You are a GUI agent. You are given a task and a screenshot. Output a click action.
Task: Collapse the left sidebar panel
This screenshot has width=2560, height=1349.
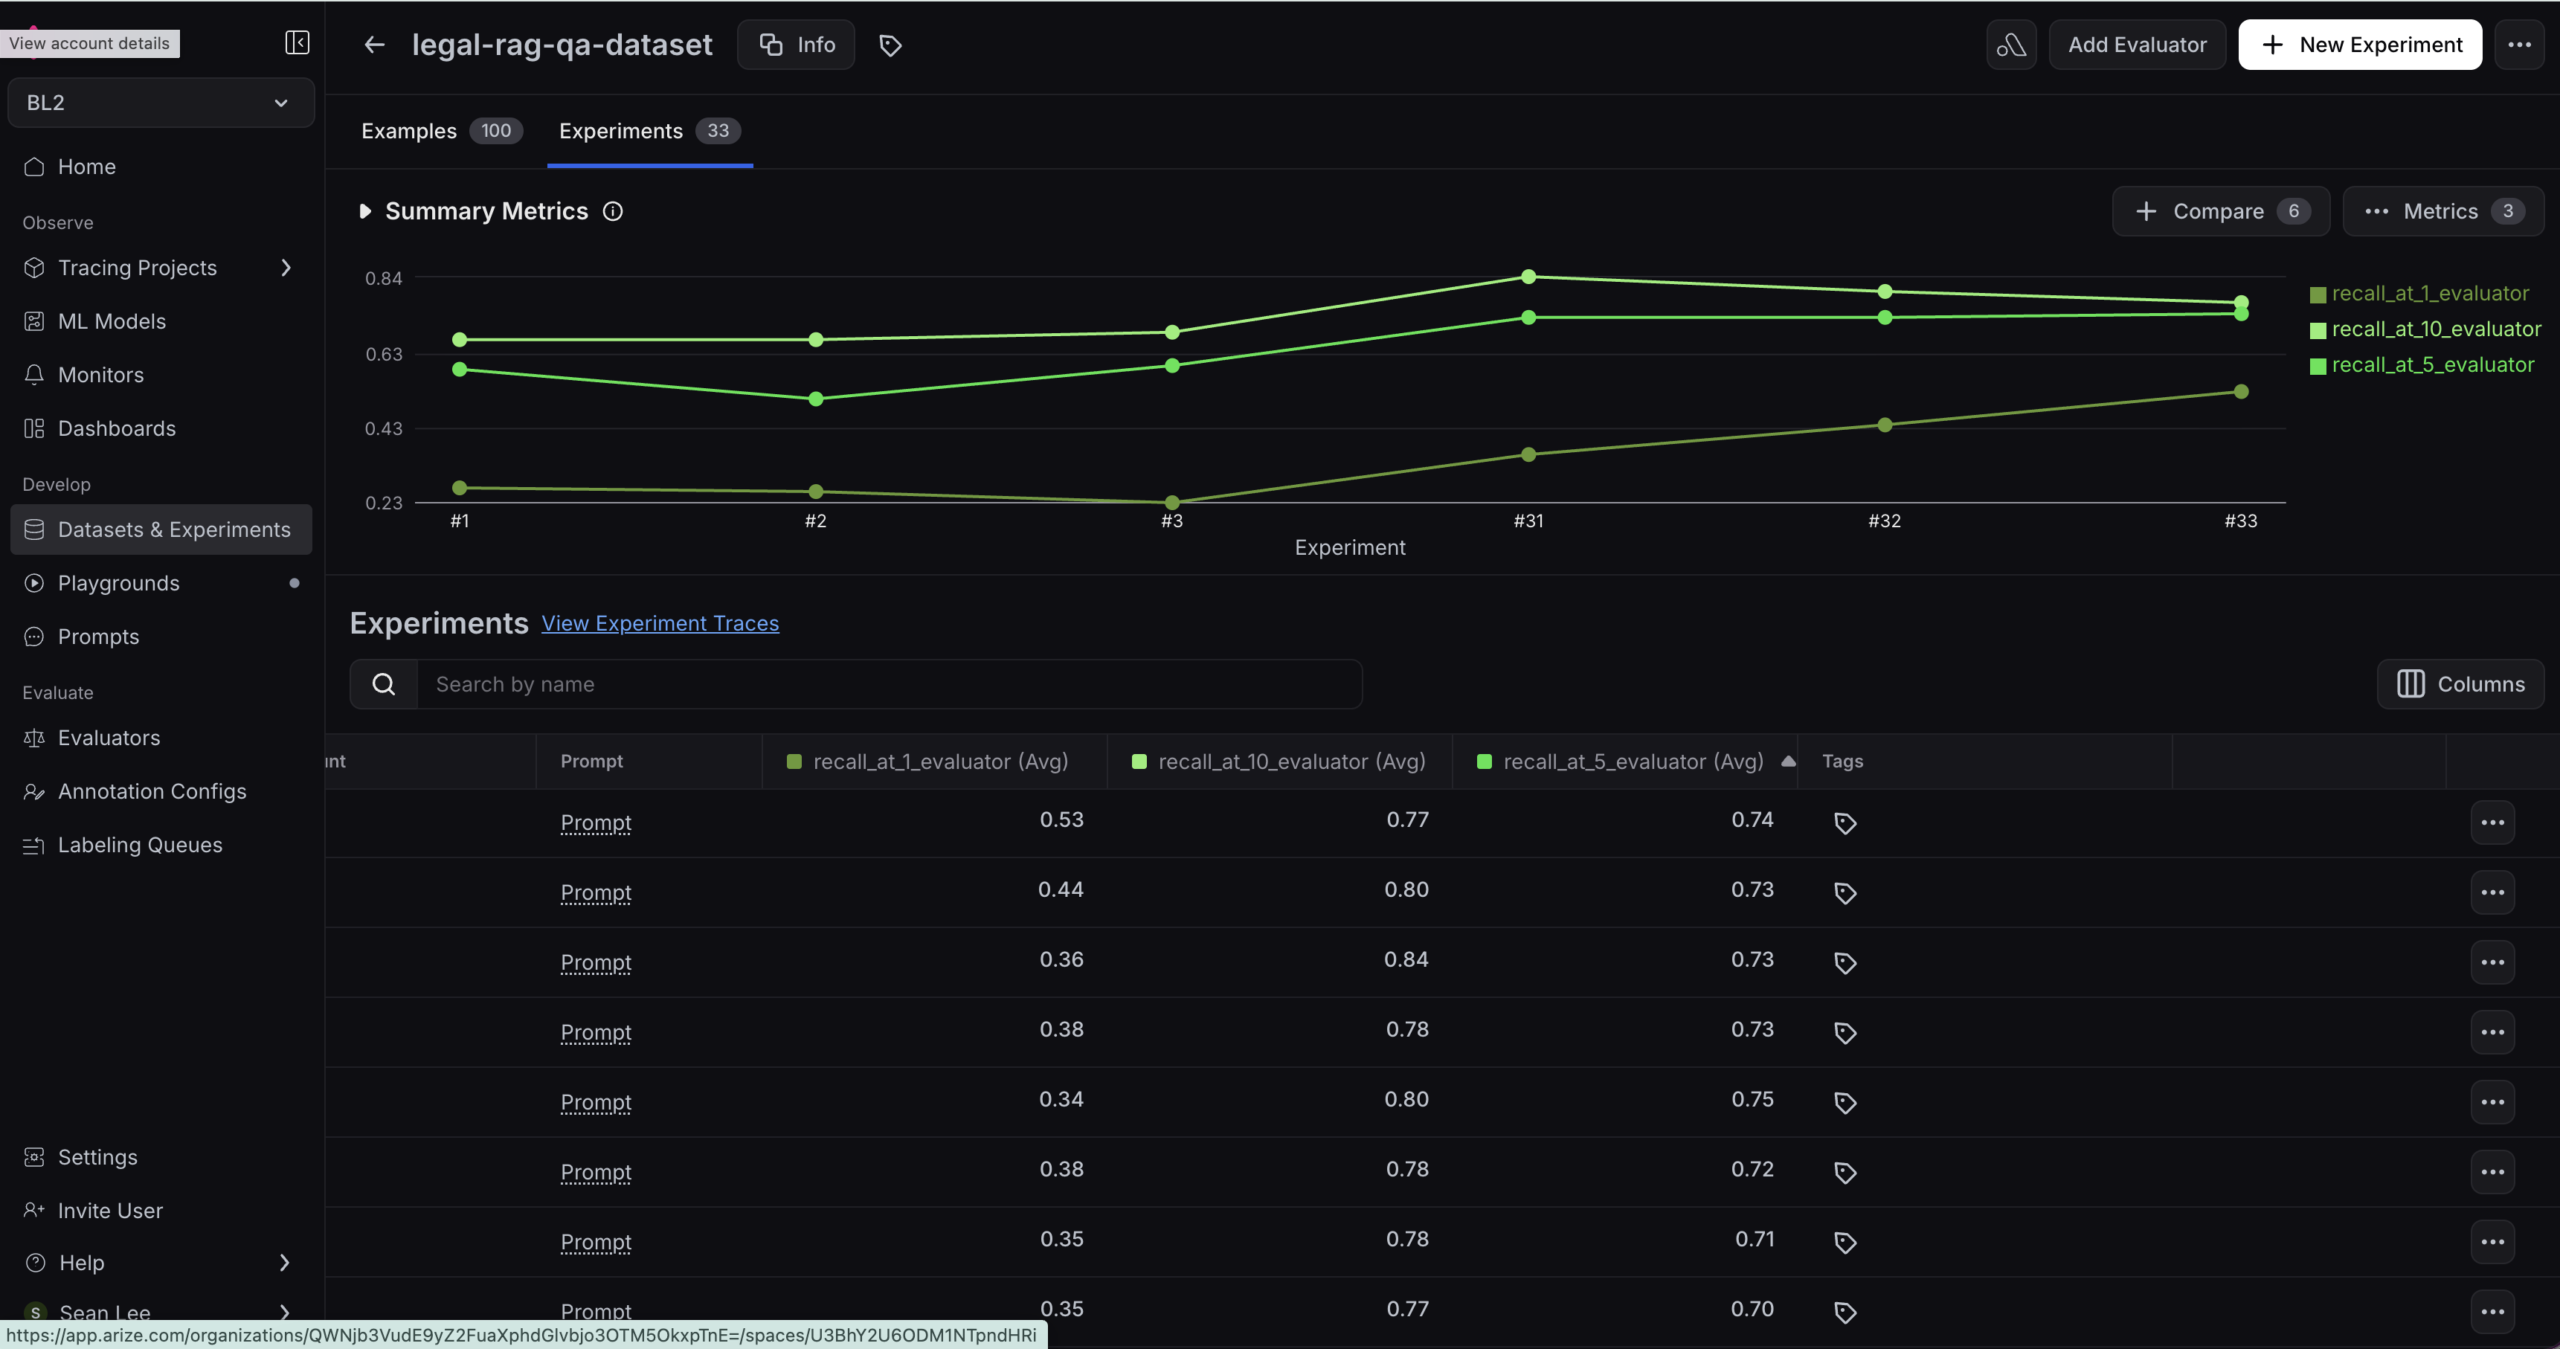(297, 43)
